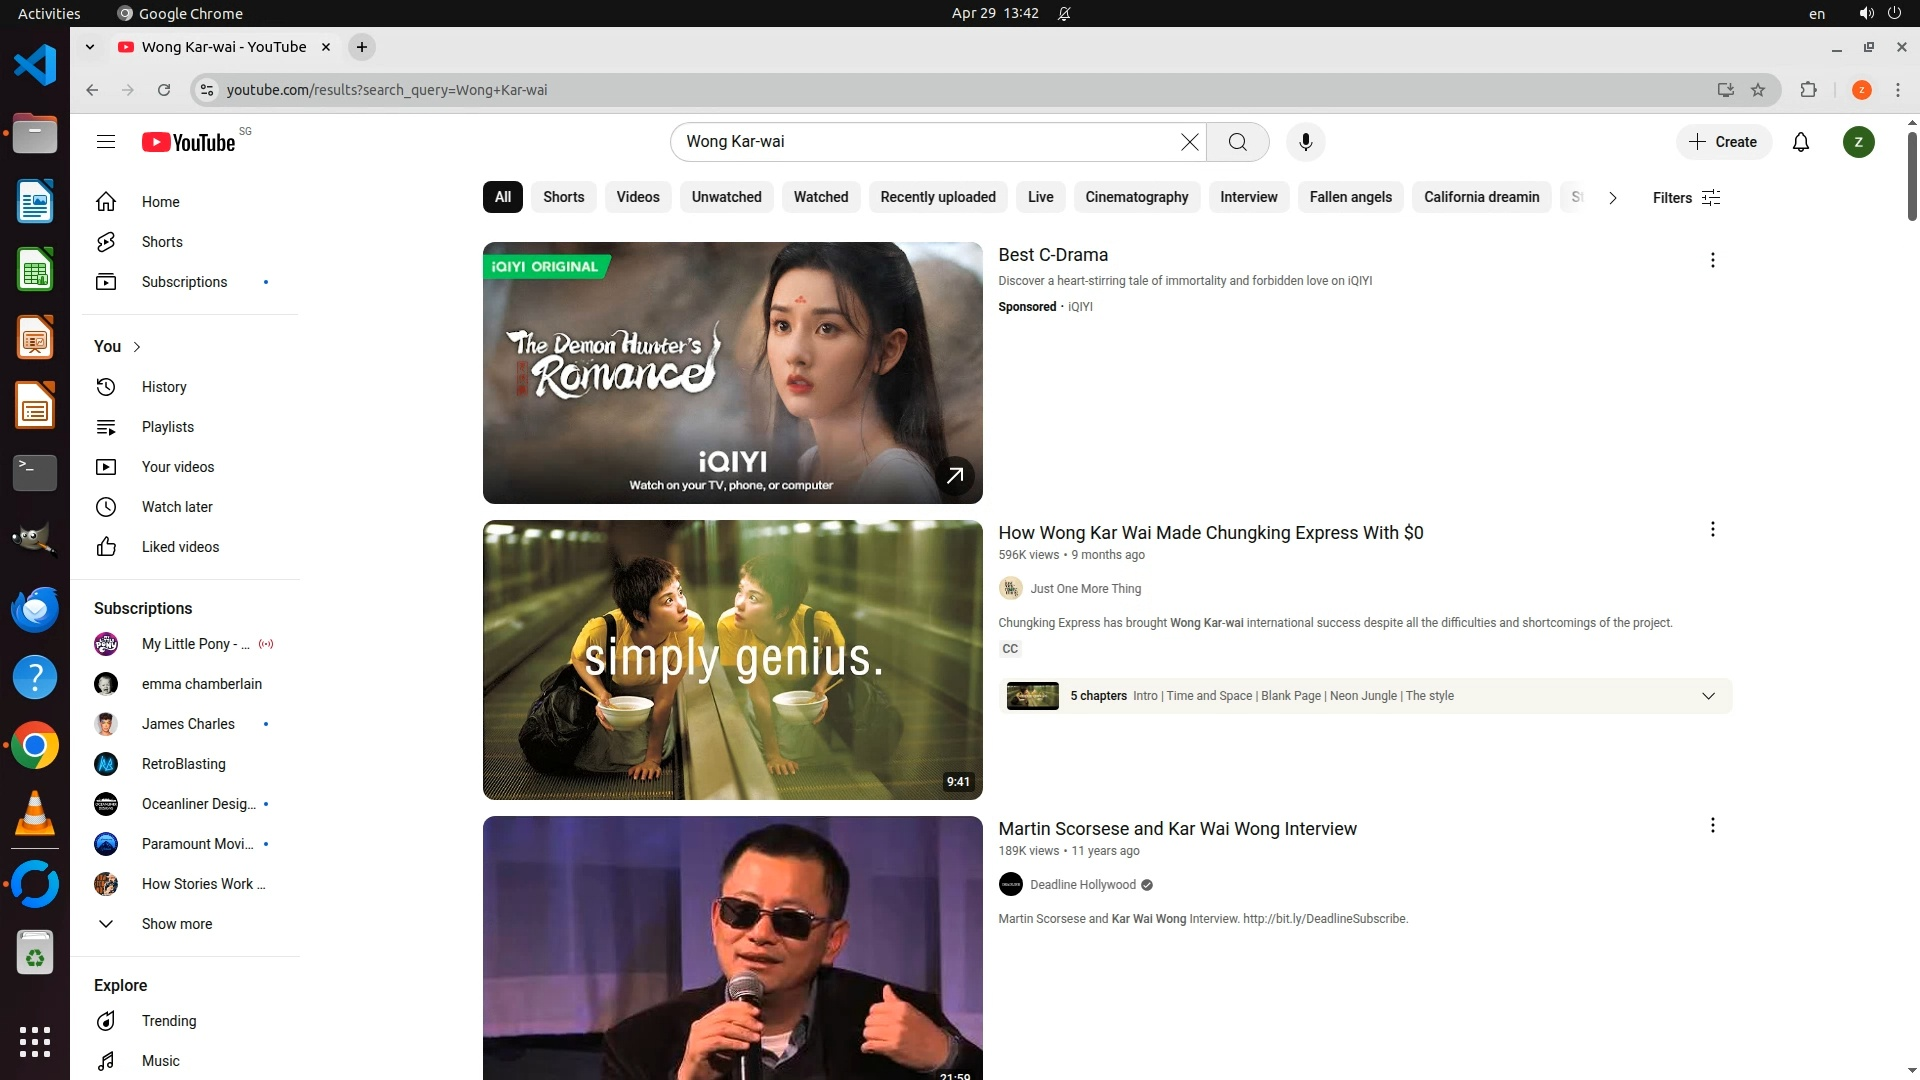Click the Create button
Image resolution: width=1920 pixels, height=1080 pixels.
coord(1723,142)
